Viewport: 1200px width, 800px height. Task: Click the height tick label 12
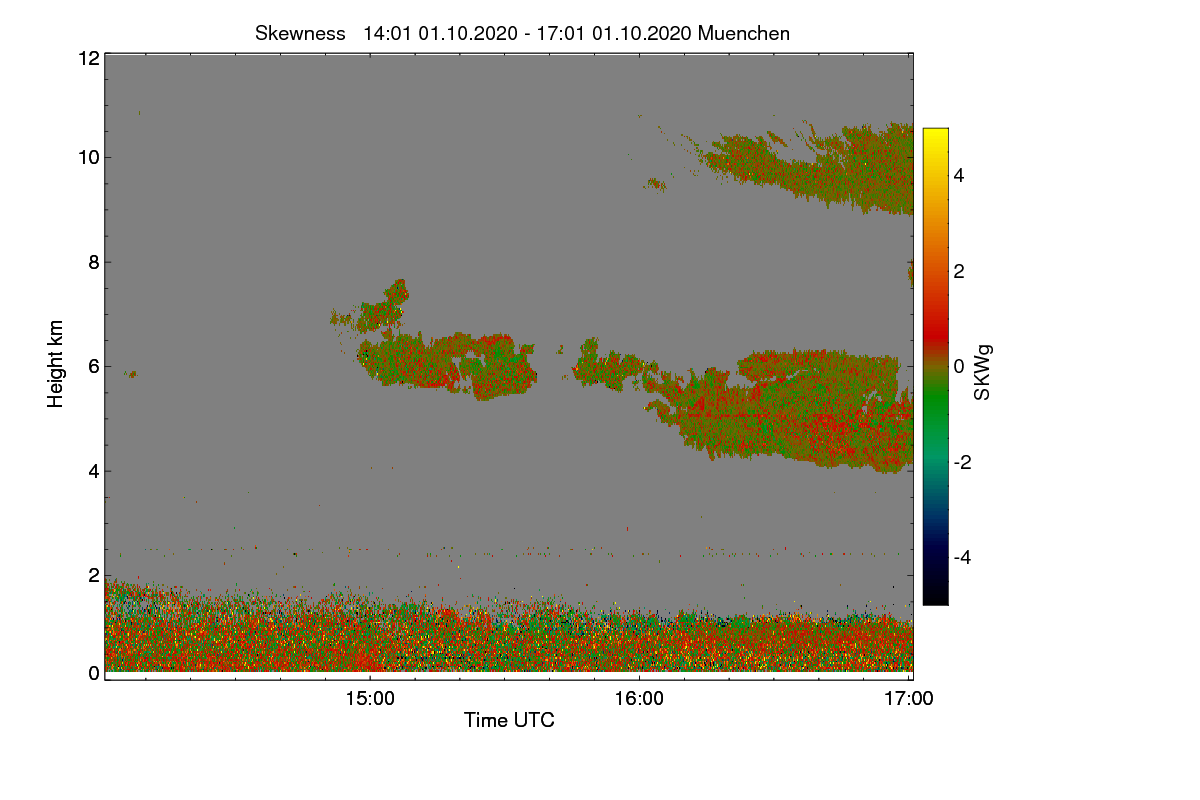pos(88,58)
